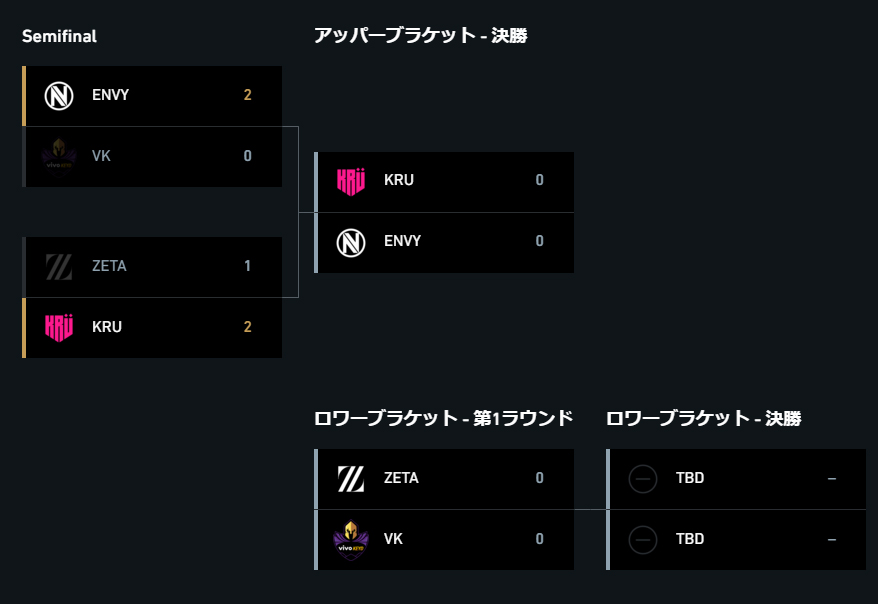Click ENVY's score of 2 in Semifinal
878x604 pixels.
(247, 95)
